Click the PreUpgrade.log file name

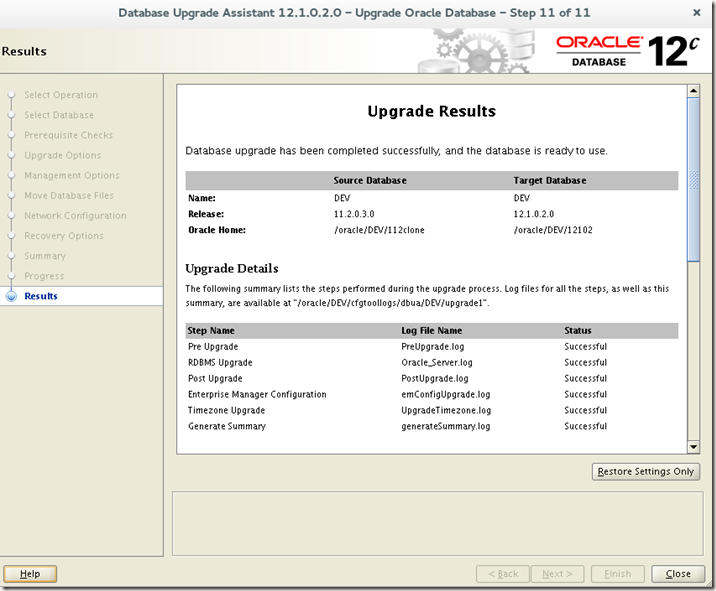(432, 347)
